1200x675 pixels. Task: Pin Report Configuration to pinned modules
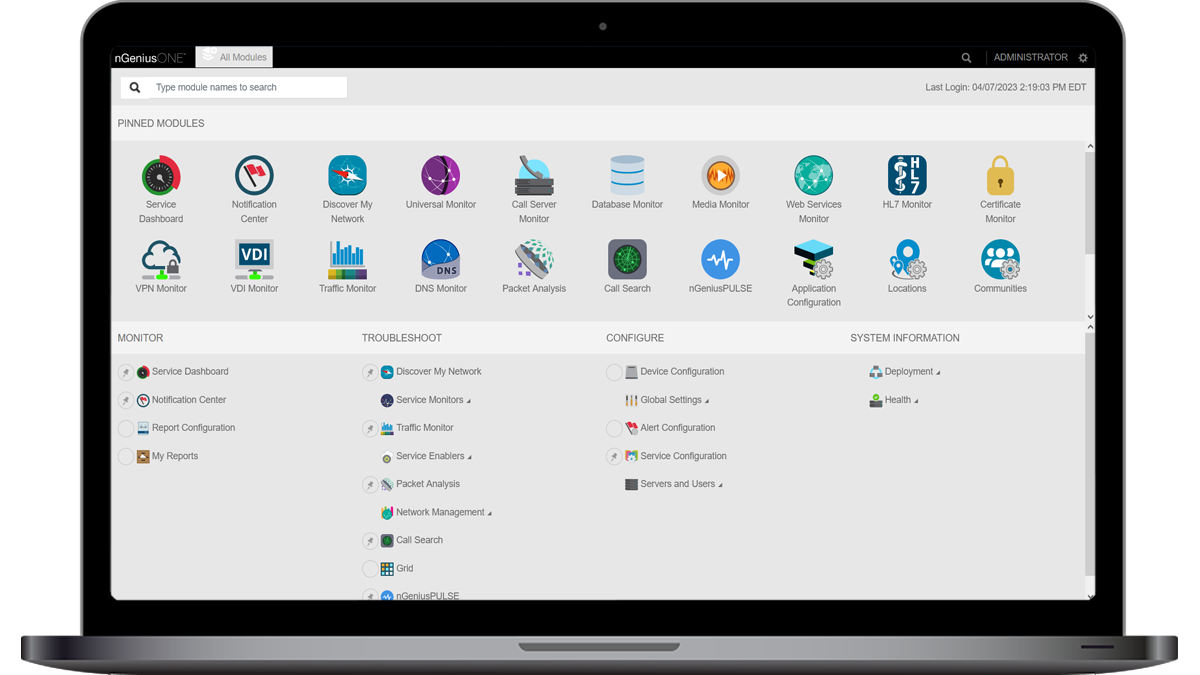(x=126, y=428)
